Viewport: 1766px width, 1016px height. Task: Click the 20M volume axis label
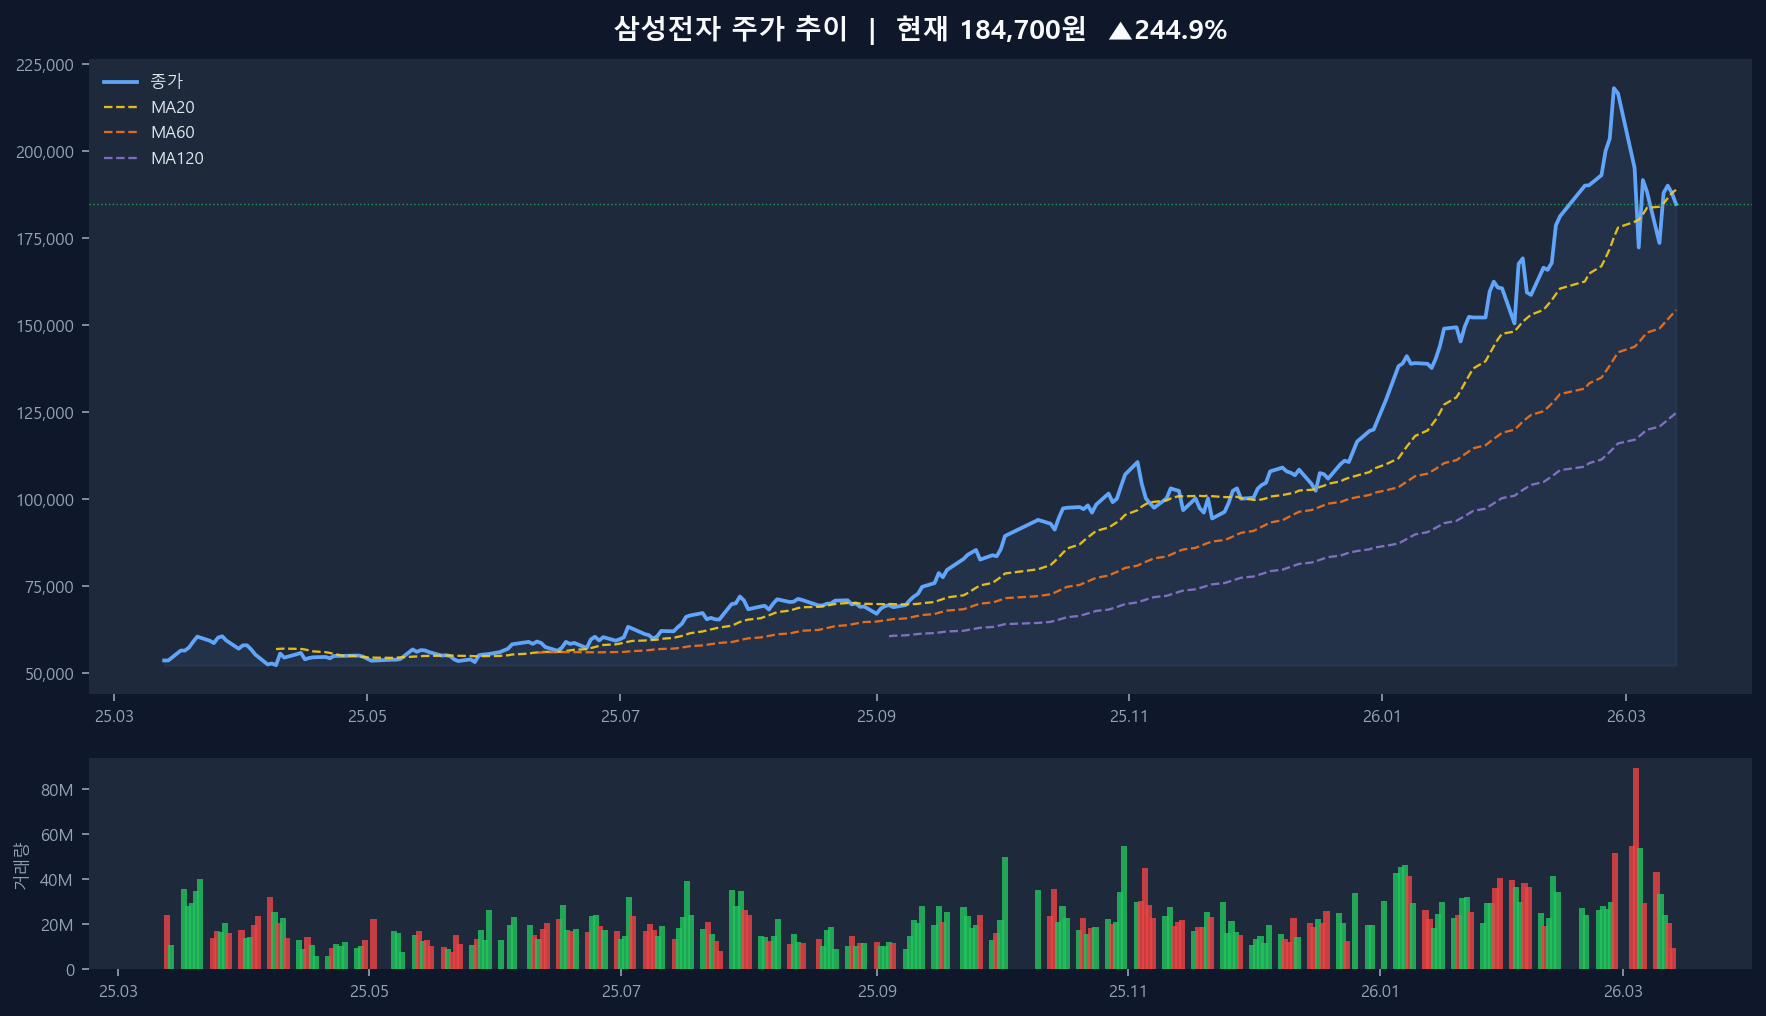click(x=57, y=925)
